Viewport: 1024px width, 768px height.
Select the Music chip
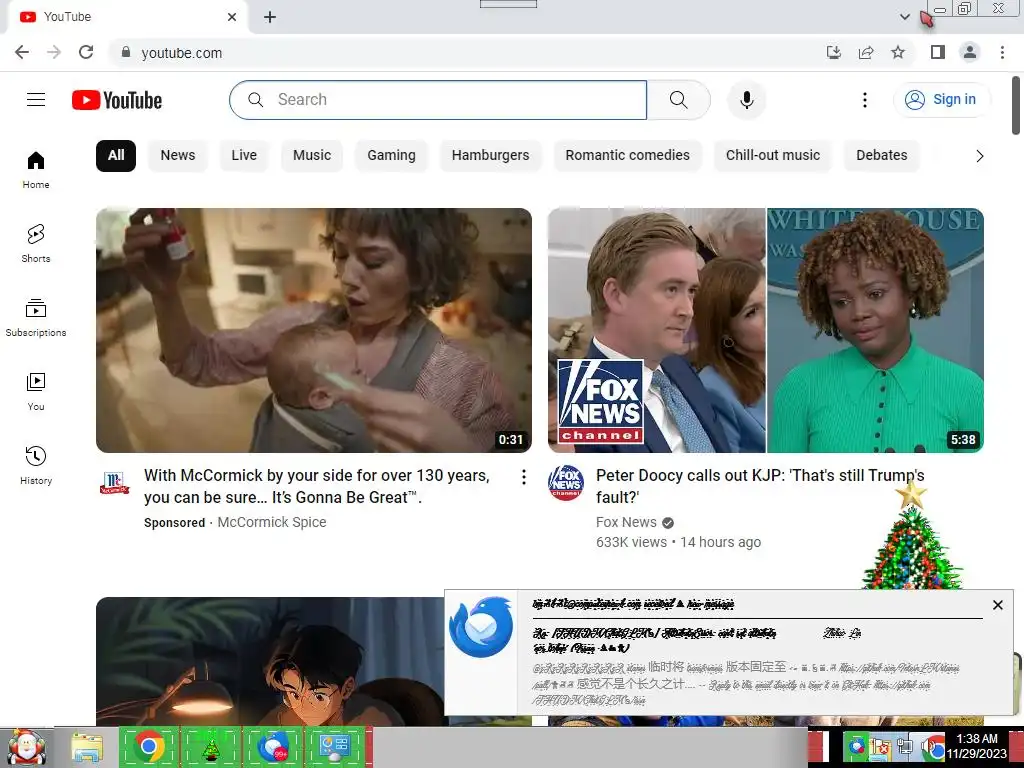tap(312, 155)
